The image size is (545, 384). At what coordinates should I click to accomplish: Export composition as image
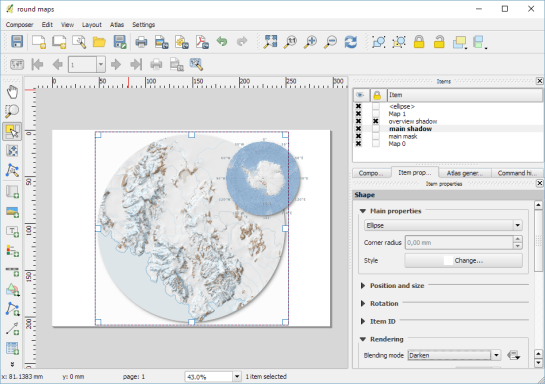click(x=161, y=42)
